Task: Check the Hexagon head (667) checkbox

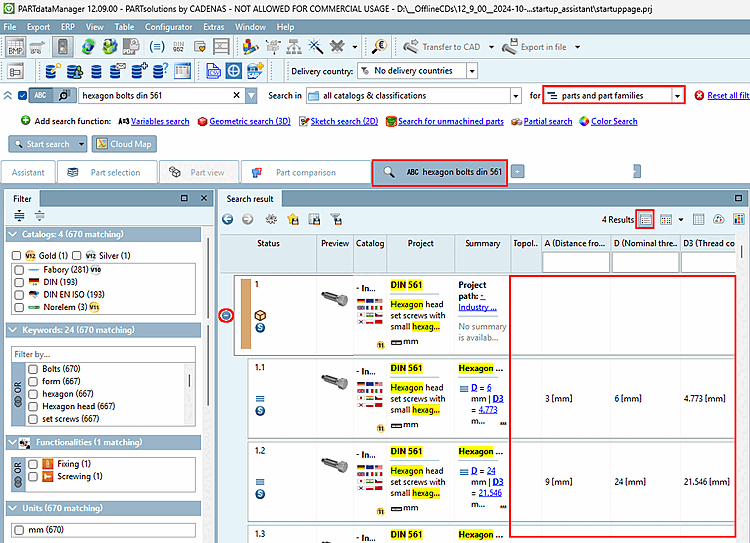Action: (33, 406)
